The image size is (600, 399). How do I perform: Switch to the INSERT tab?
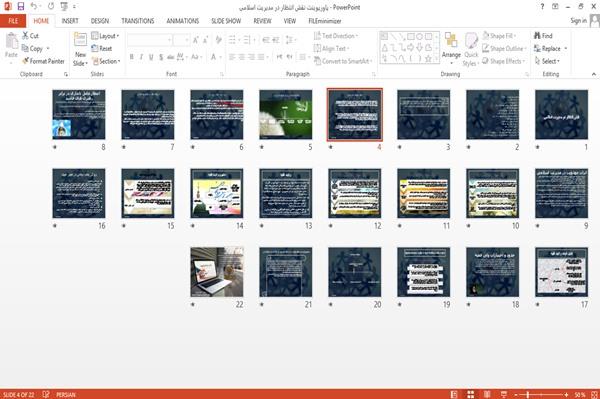pos(70,21)
